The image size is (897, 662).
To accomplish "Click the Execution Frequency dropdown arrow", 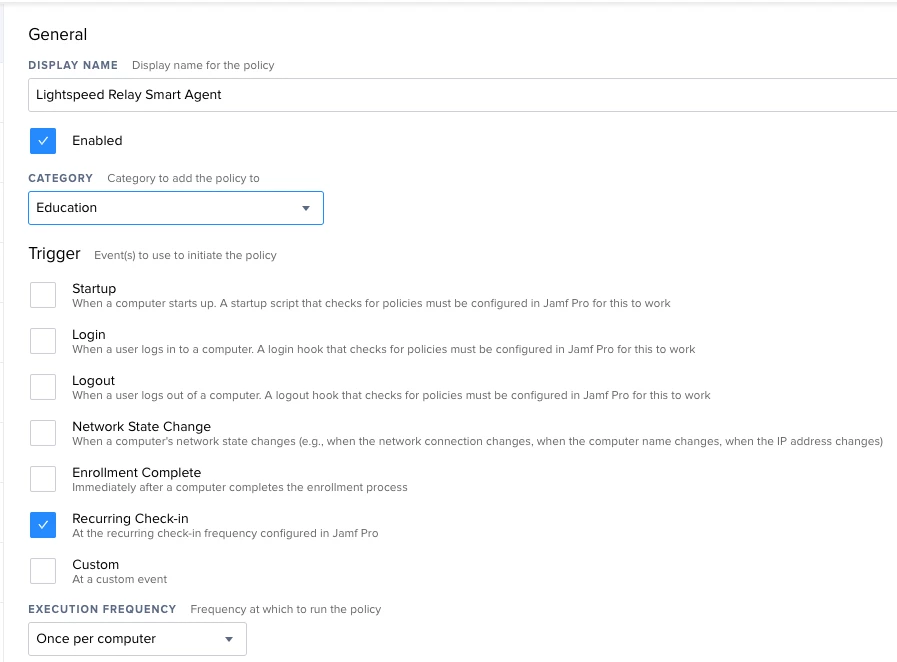I will 229,639.
